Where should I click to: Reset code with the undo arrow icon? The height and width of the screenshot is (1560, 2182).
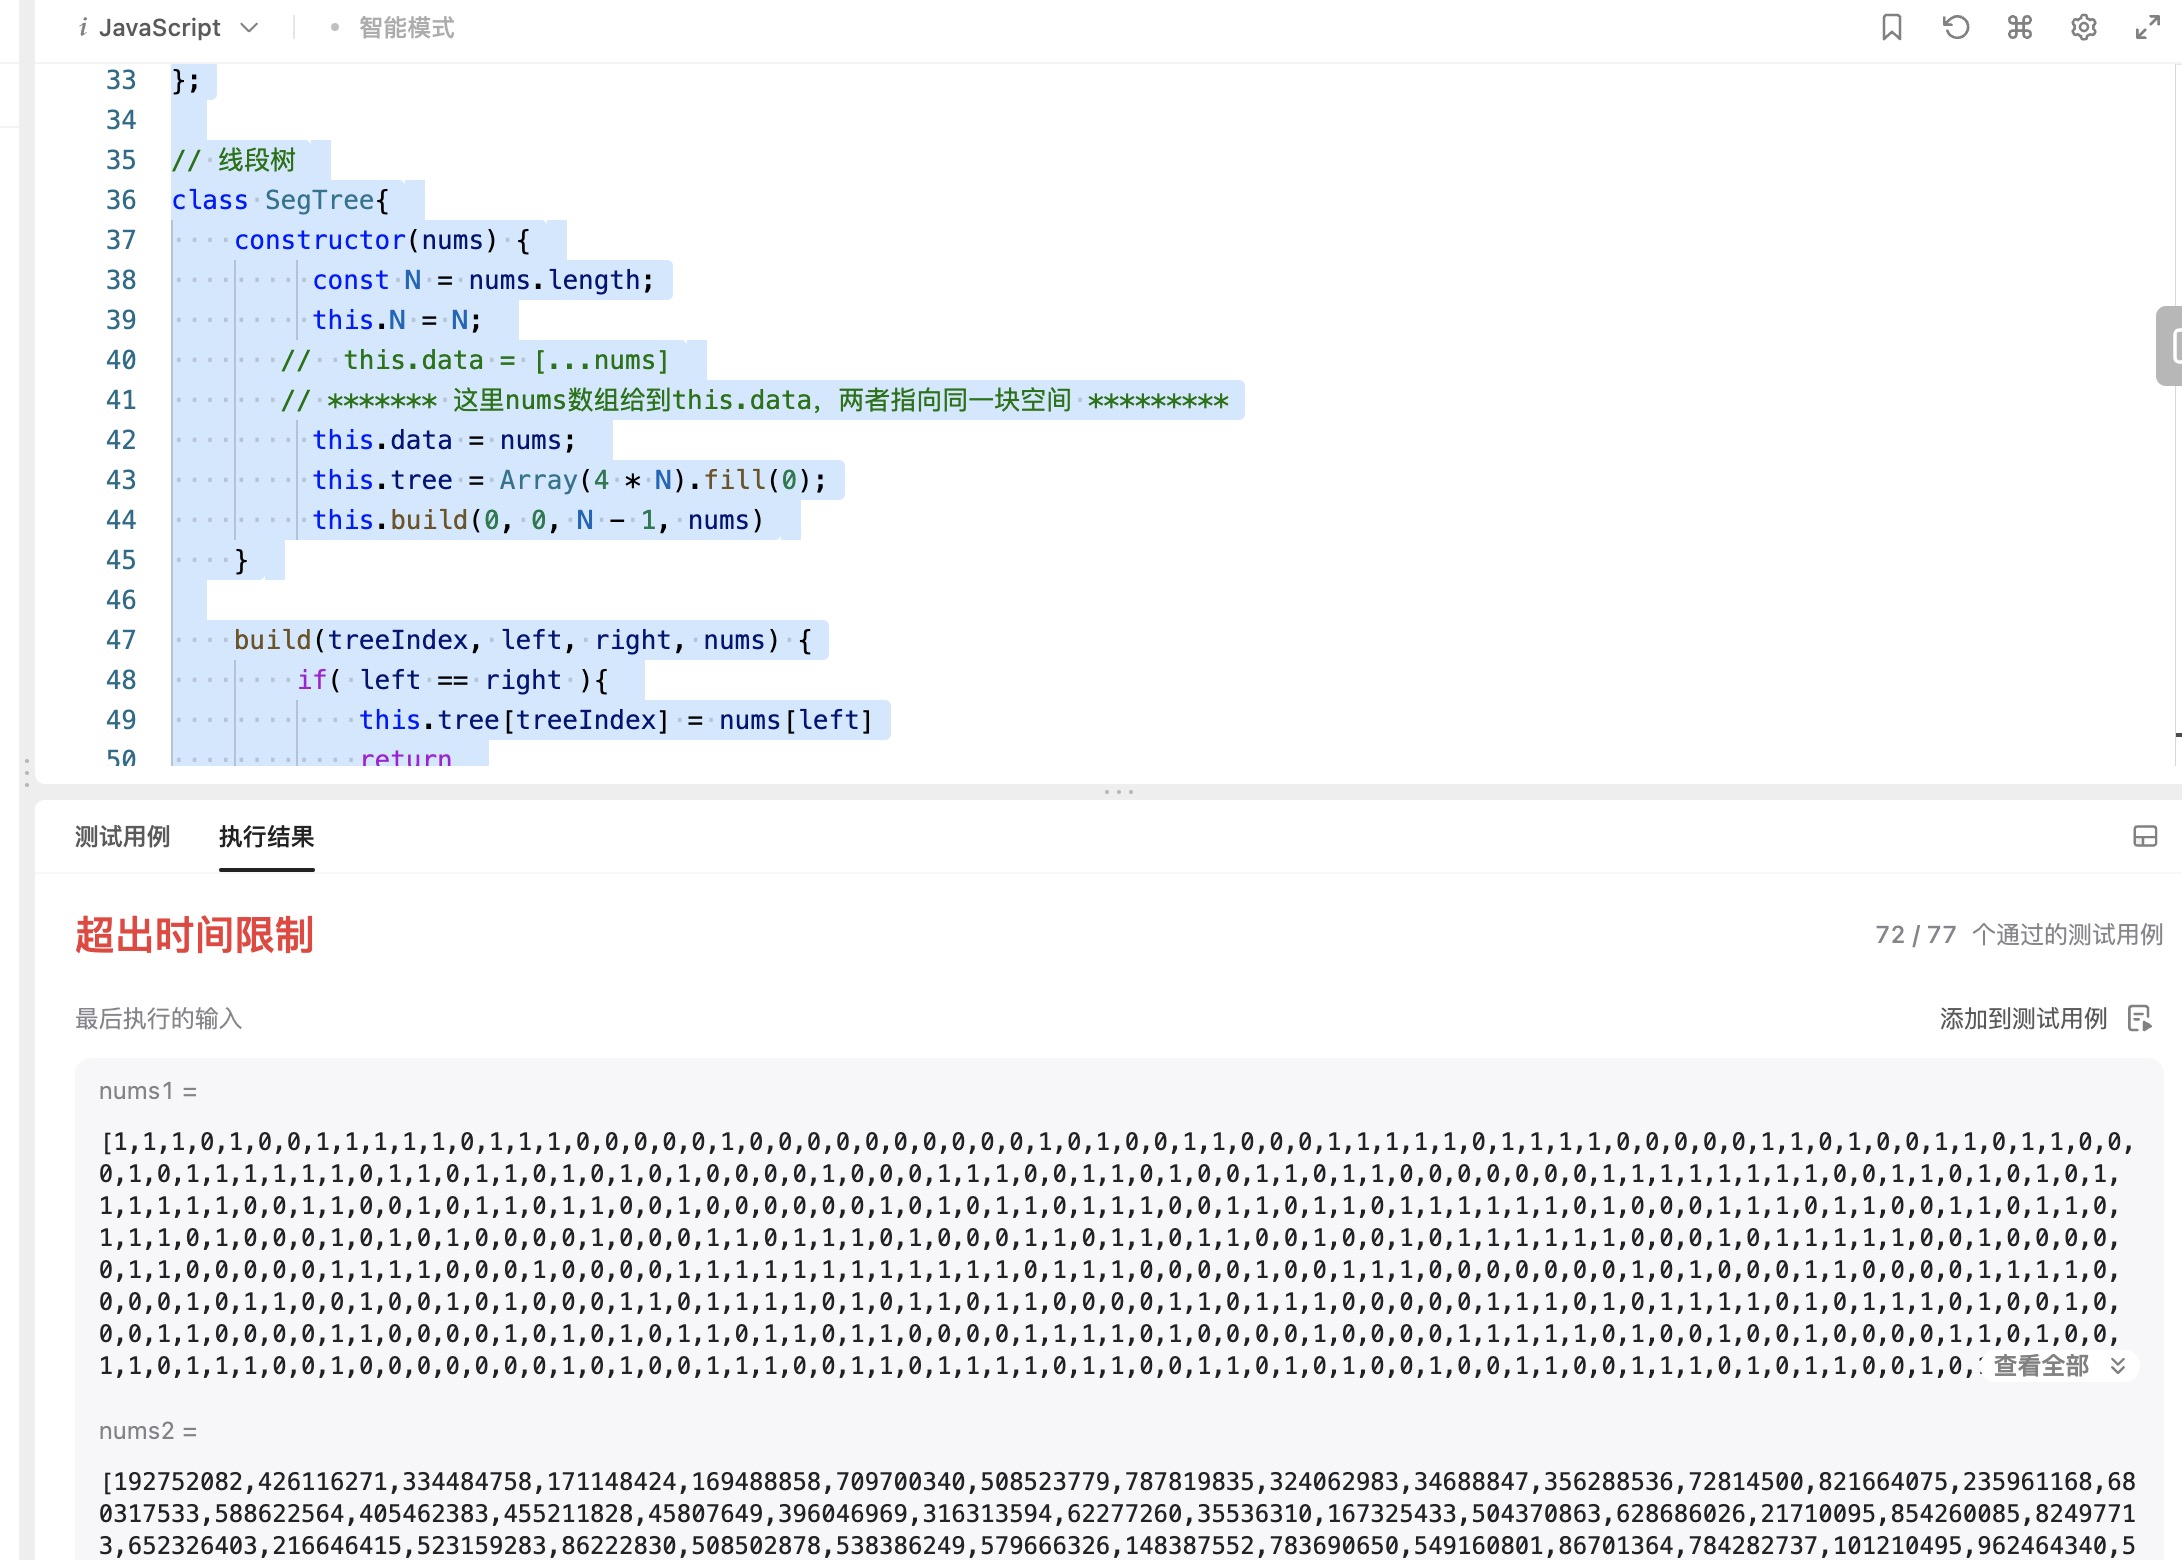tap(1956, 28)
